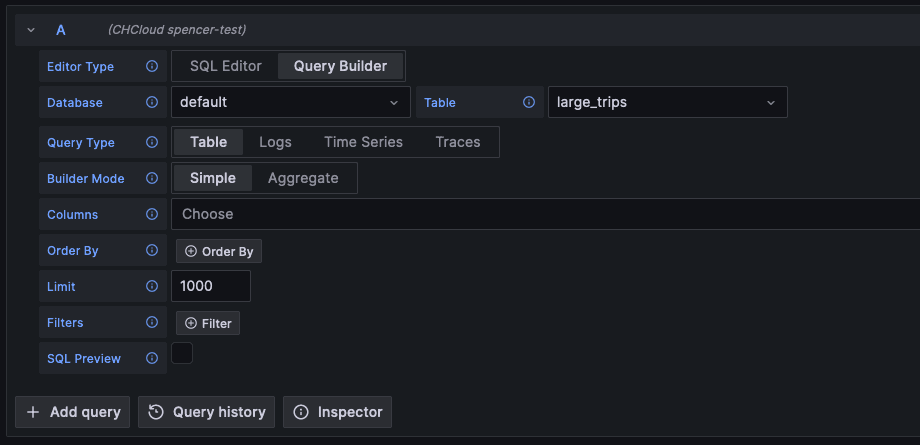Click the Limit input field
The height and width of the screenshot is (445, 920).
[x=211, y=286]
